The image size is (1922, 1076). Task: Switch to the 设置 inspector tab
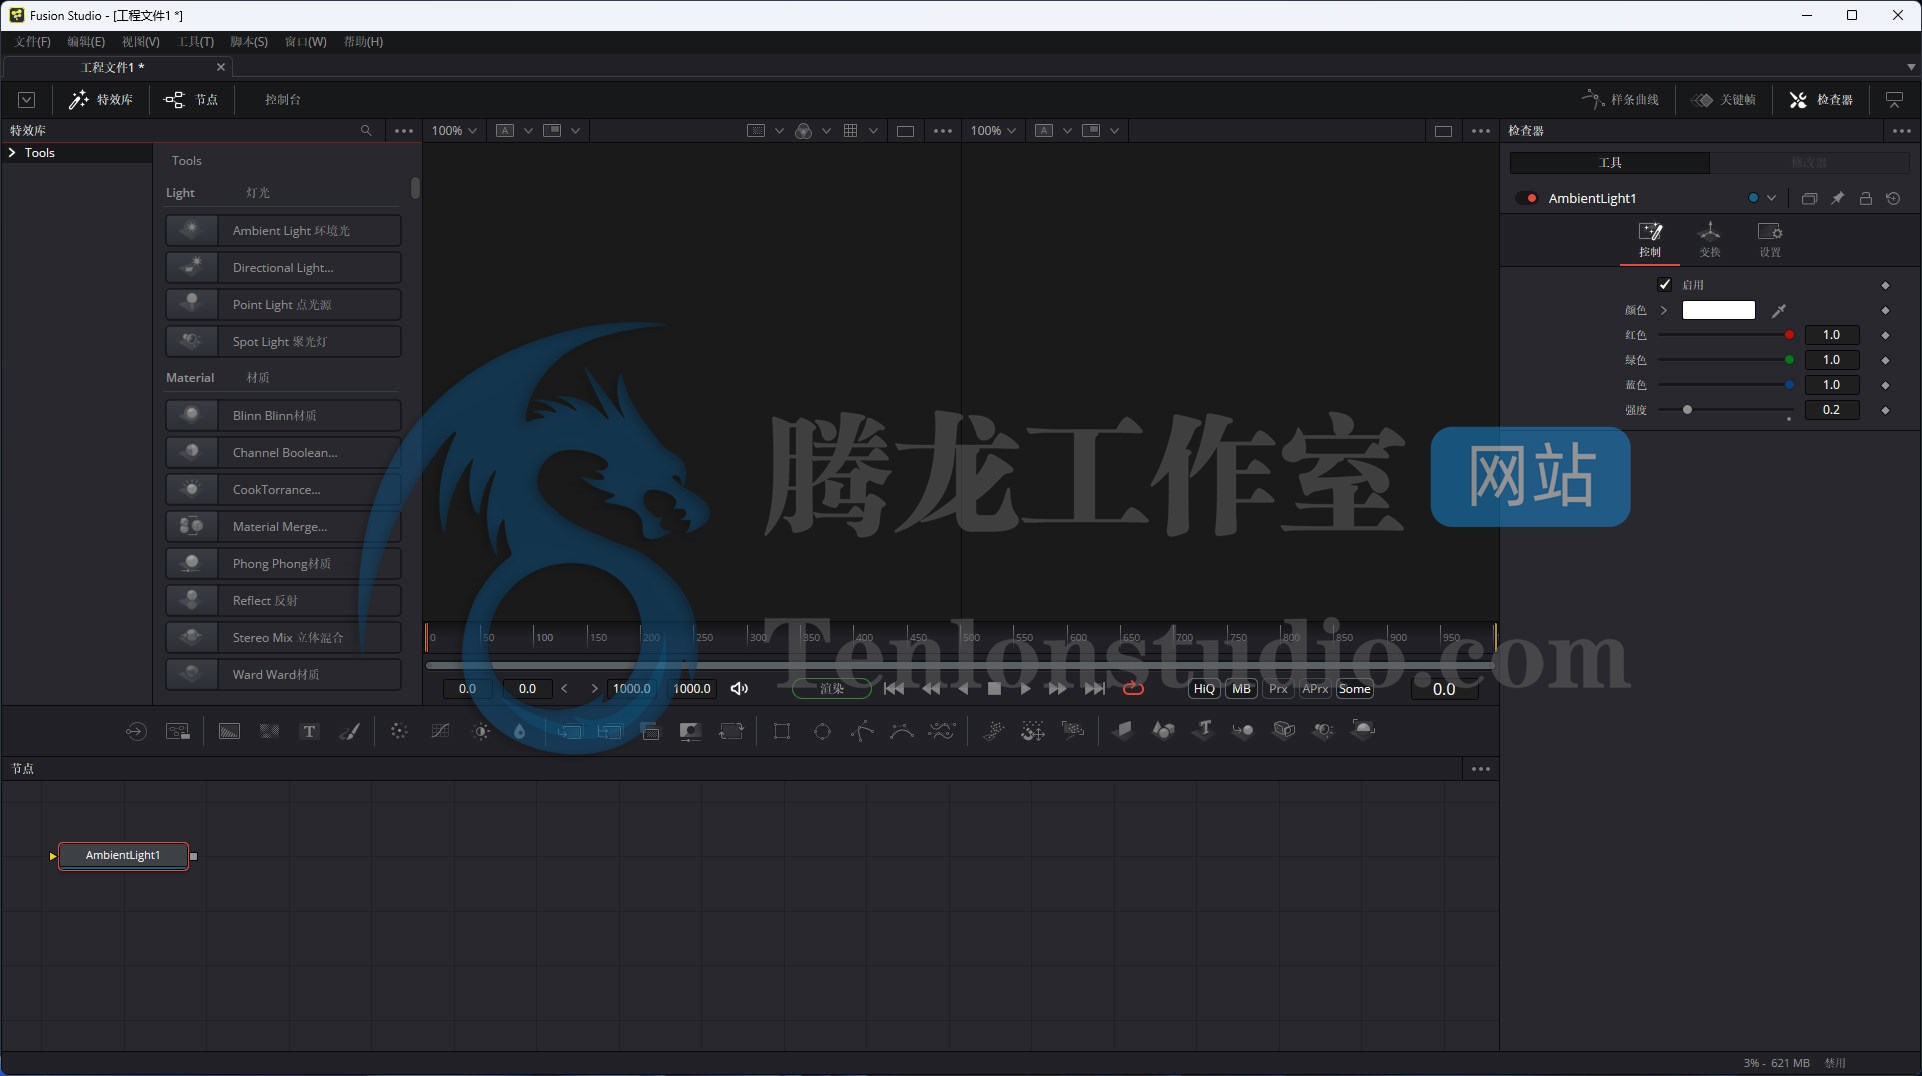(x=1770, y=240)
